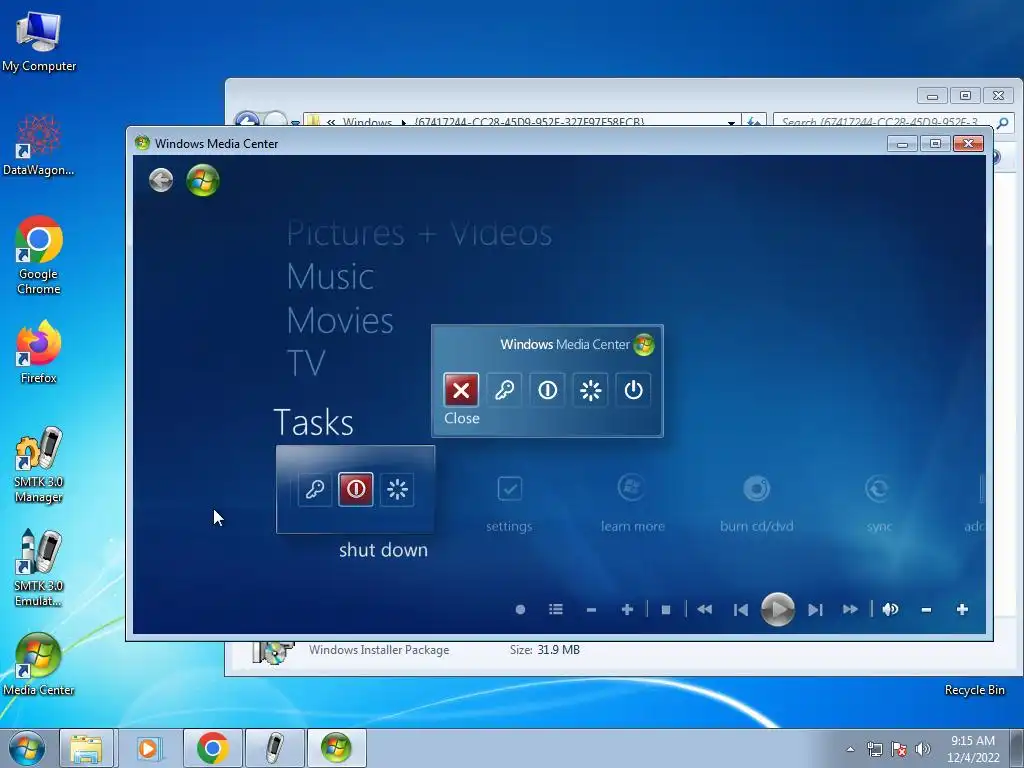Click the large Play button

pos(778,609)
